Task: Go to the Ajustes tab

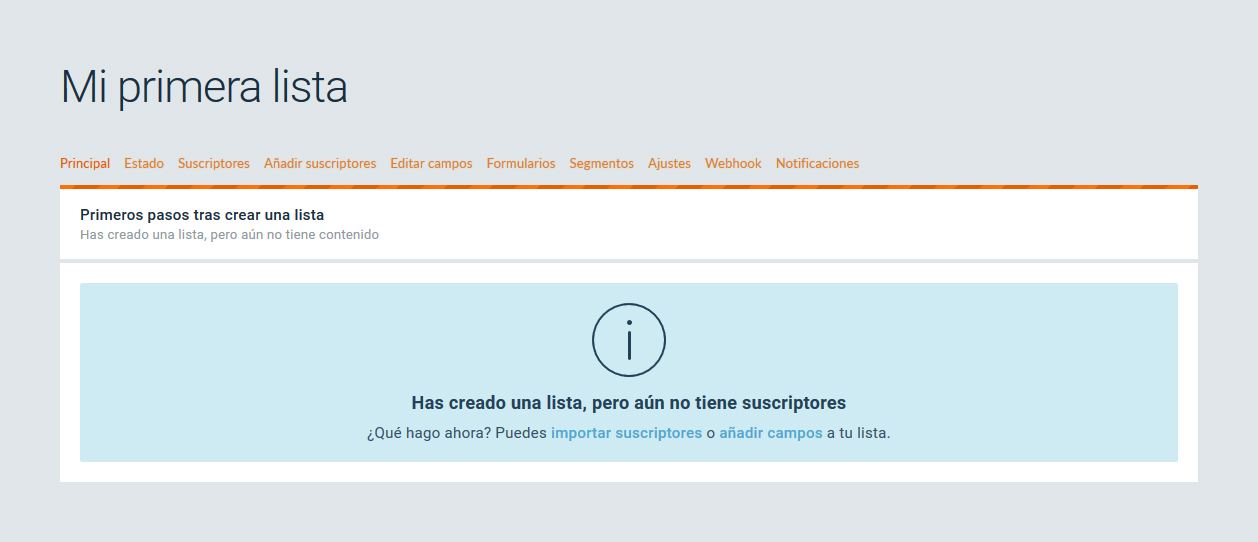Action: 669,163
